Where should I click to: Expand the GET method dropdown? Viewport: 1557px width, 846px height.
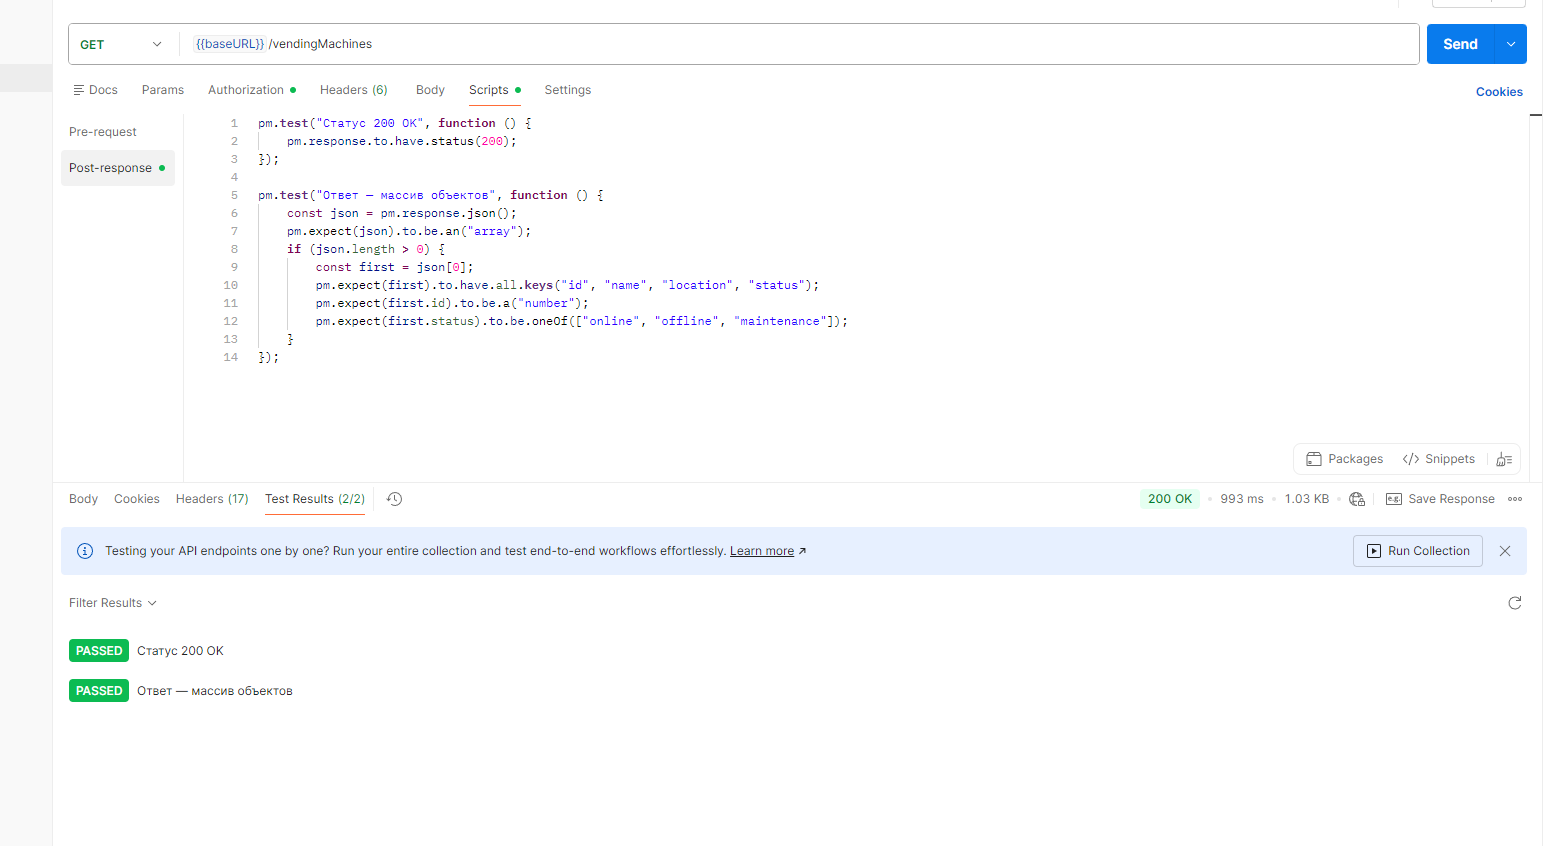pos(121,44)
